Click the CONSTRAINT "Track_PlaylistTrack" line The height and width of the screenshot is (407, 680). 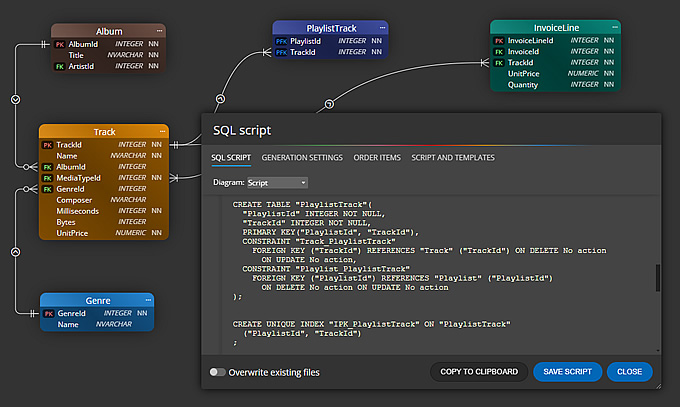(319, 241)
